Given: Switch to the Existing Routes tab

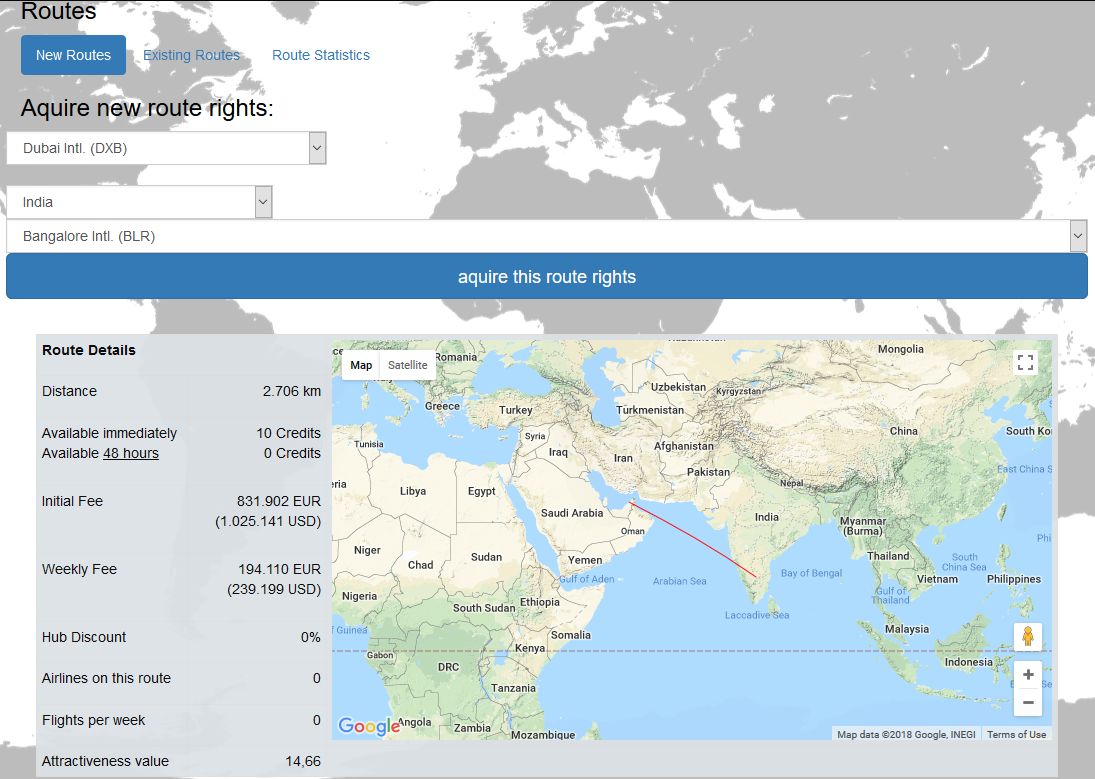Looking at the screenshot, I should [x=191, y=55].
